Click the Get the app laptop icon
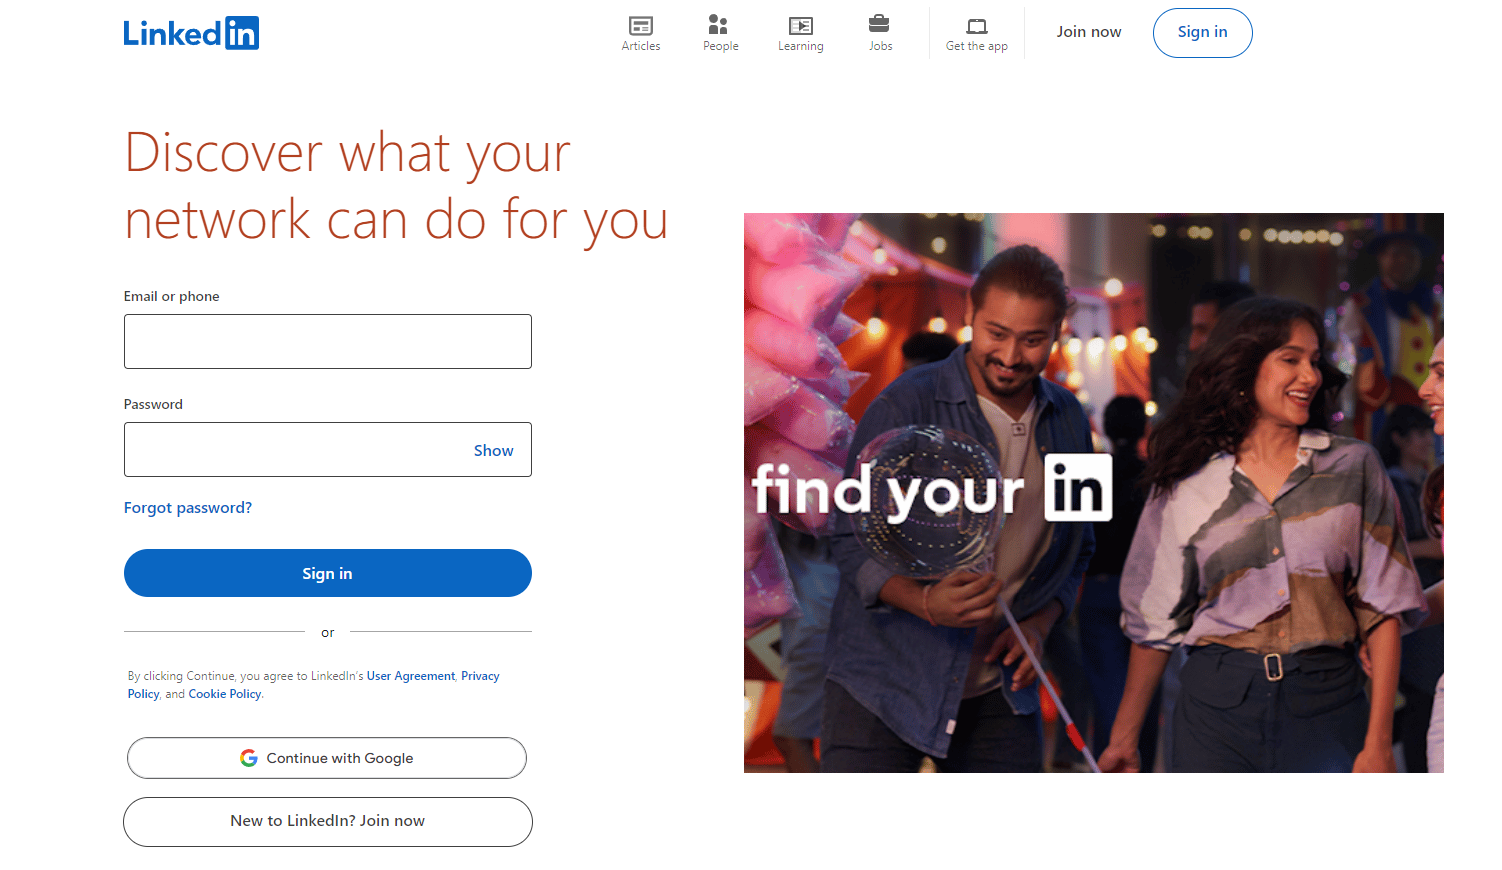 tap(977, 26)
